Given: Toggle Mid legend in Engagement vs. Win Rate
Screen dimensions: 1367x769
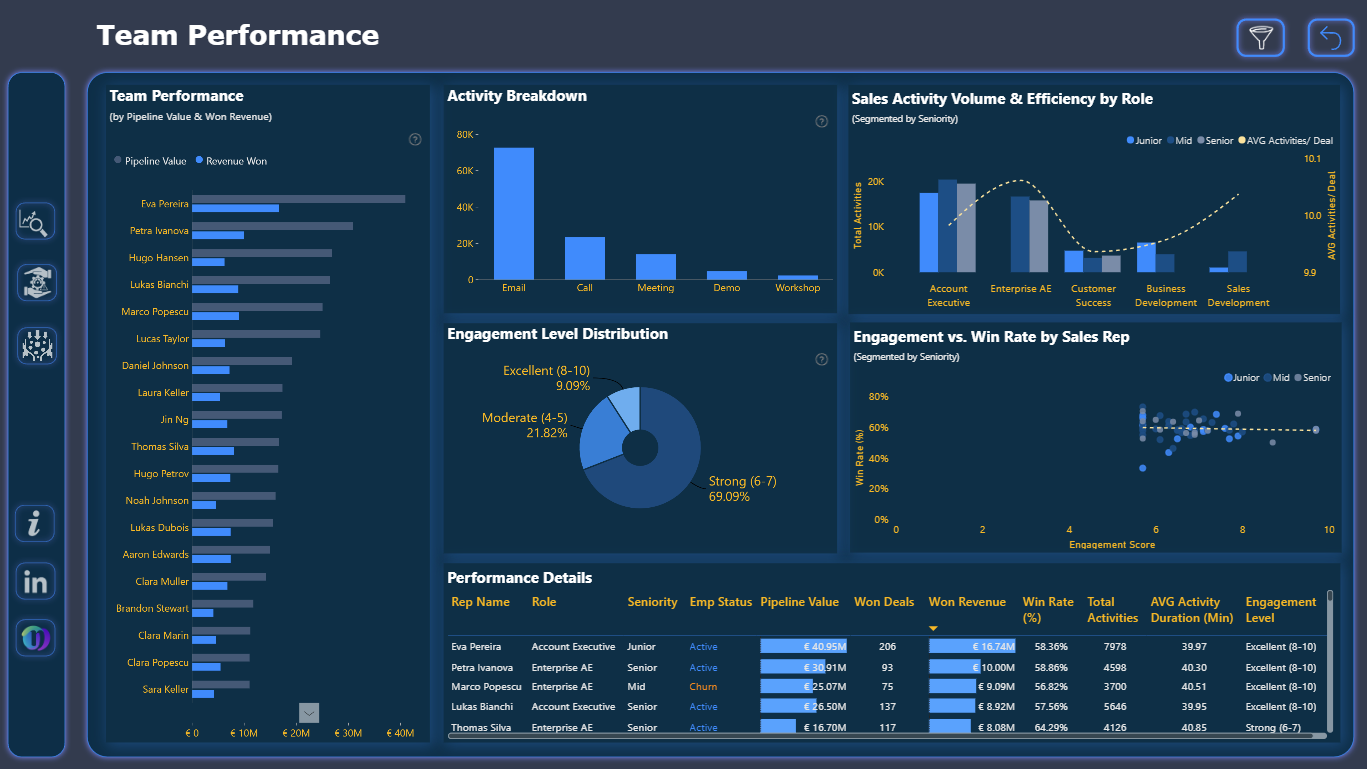Looking at the screenshot, I should tap(1277, 378).
